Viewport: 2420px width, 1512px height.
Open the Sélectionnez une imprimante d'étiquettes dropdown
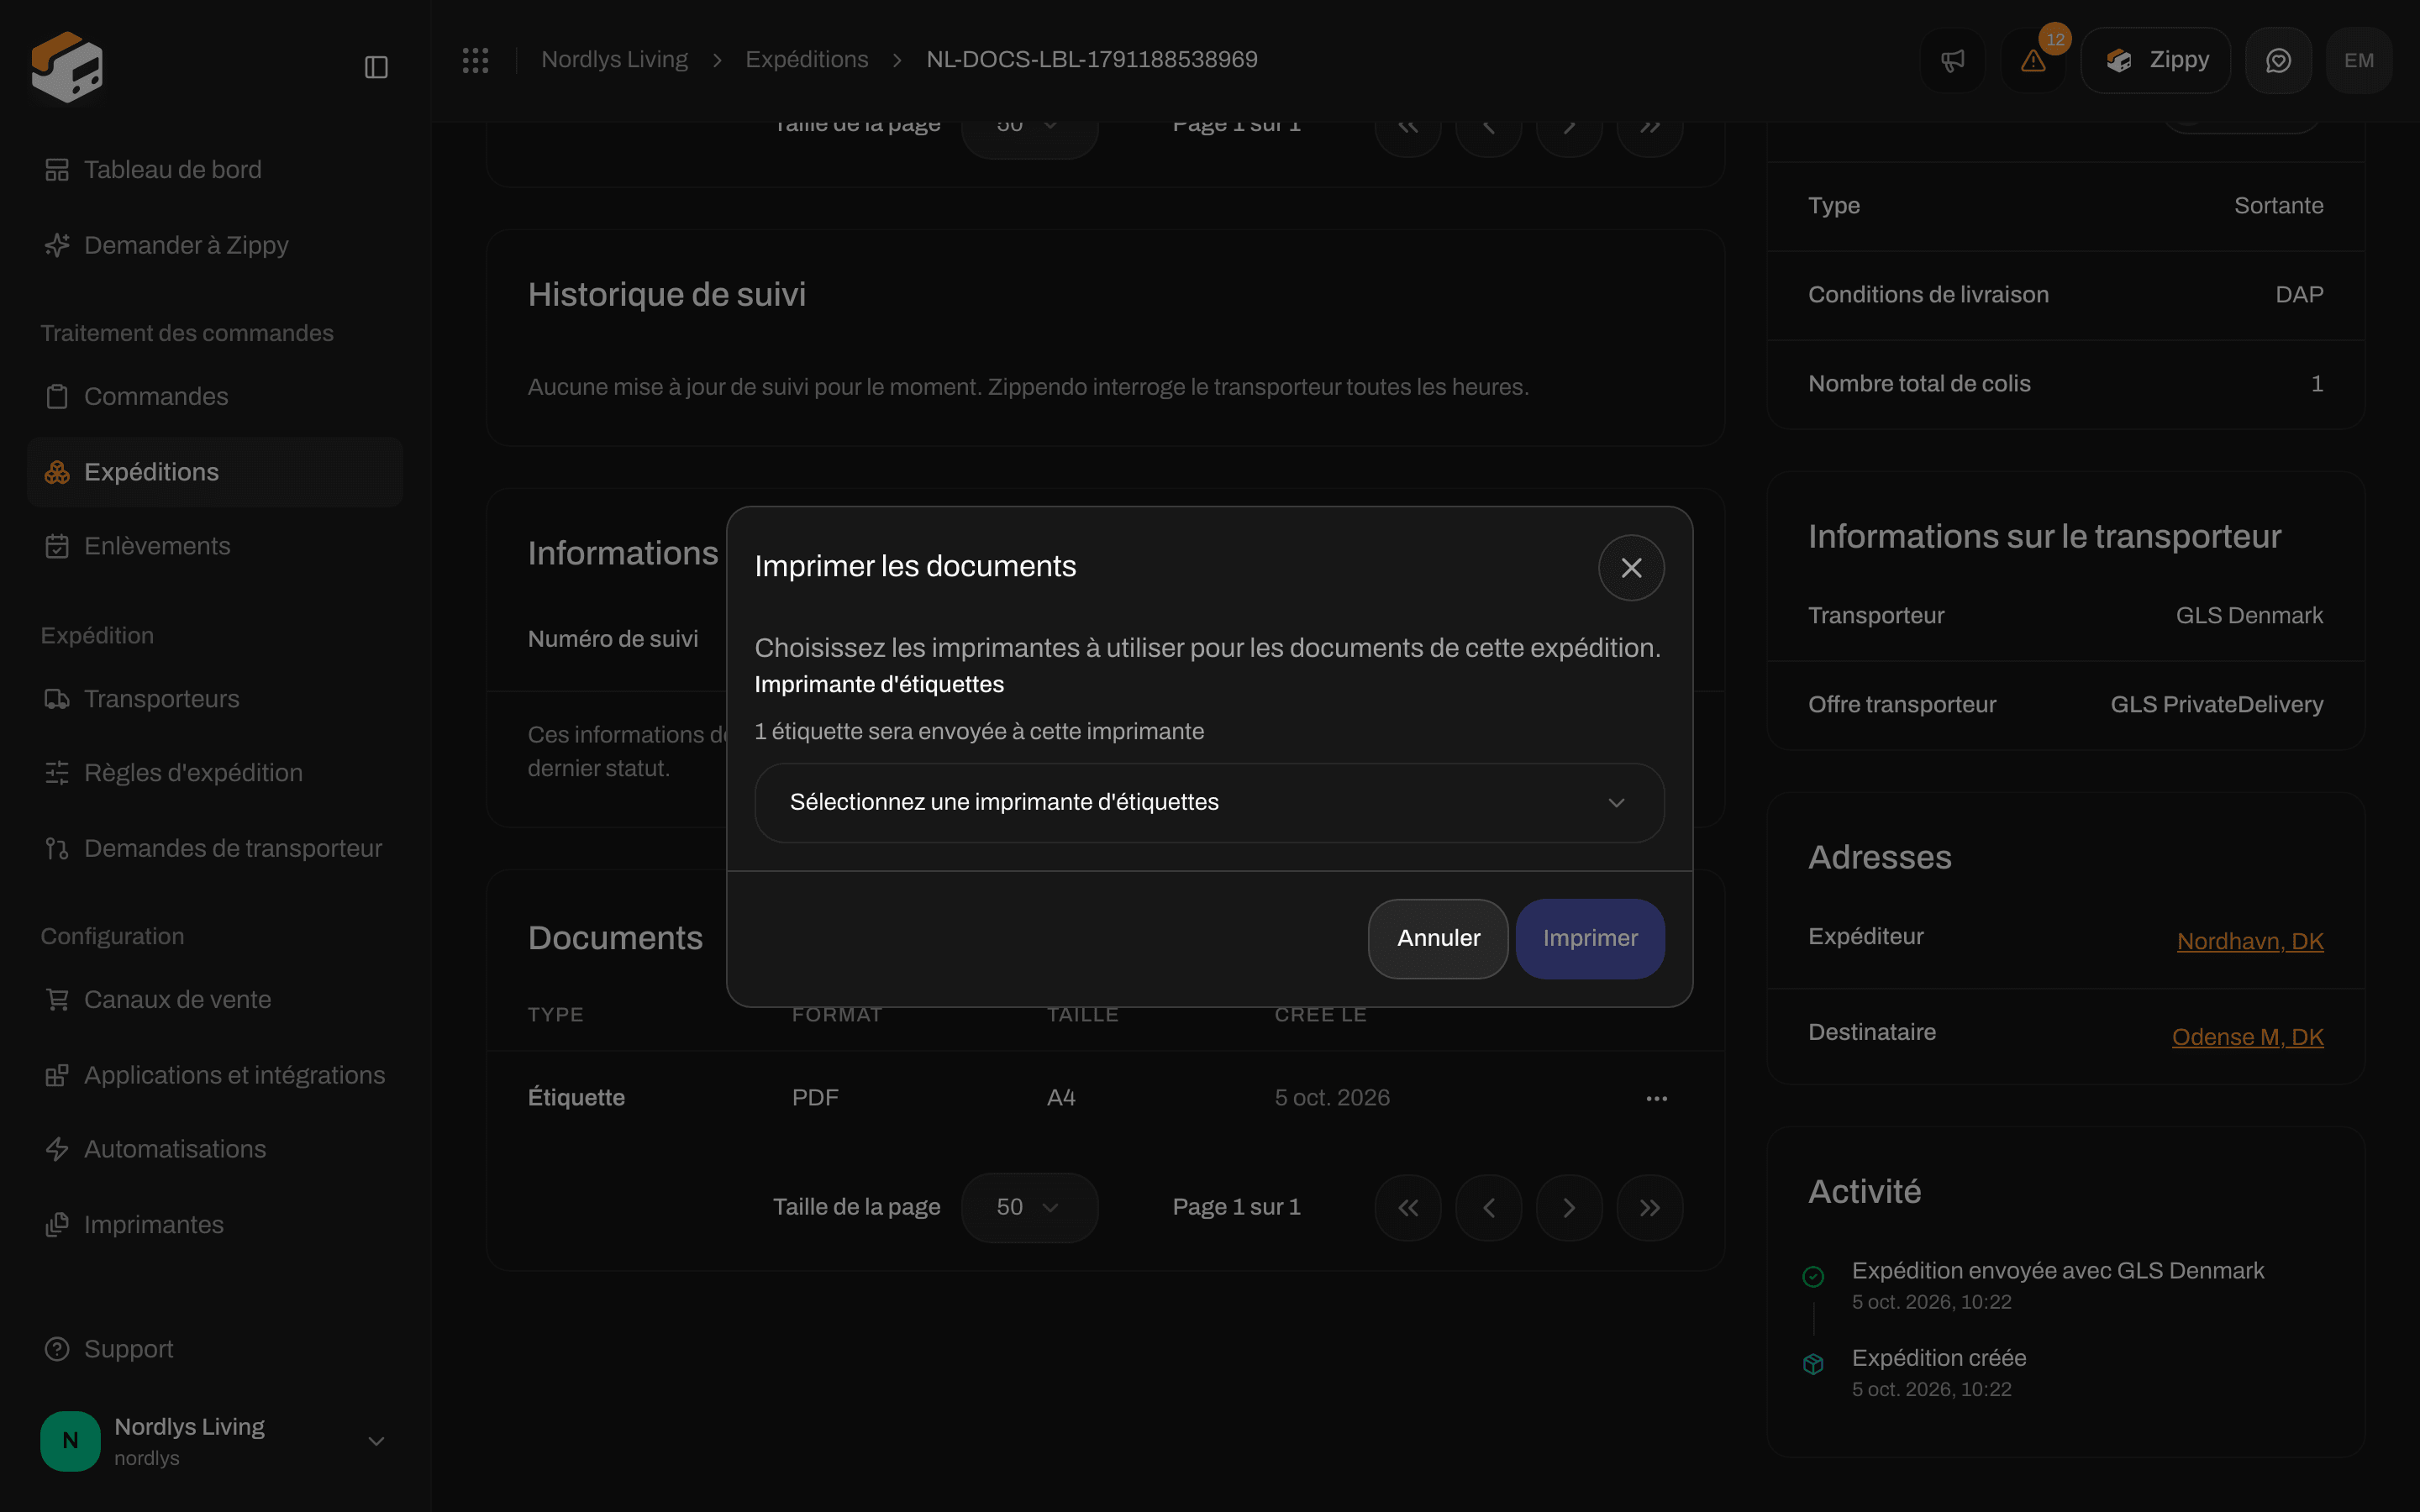(x=1209, y=802)
